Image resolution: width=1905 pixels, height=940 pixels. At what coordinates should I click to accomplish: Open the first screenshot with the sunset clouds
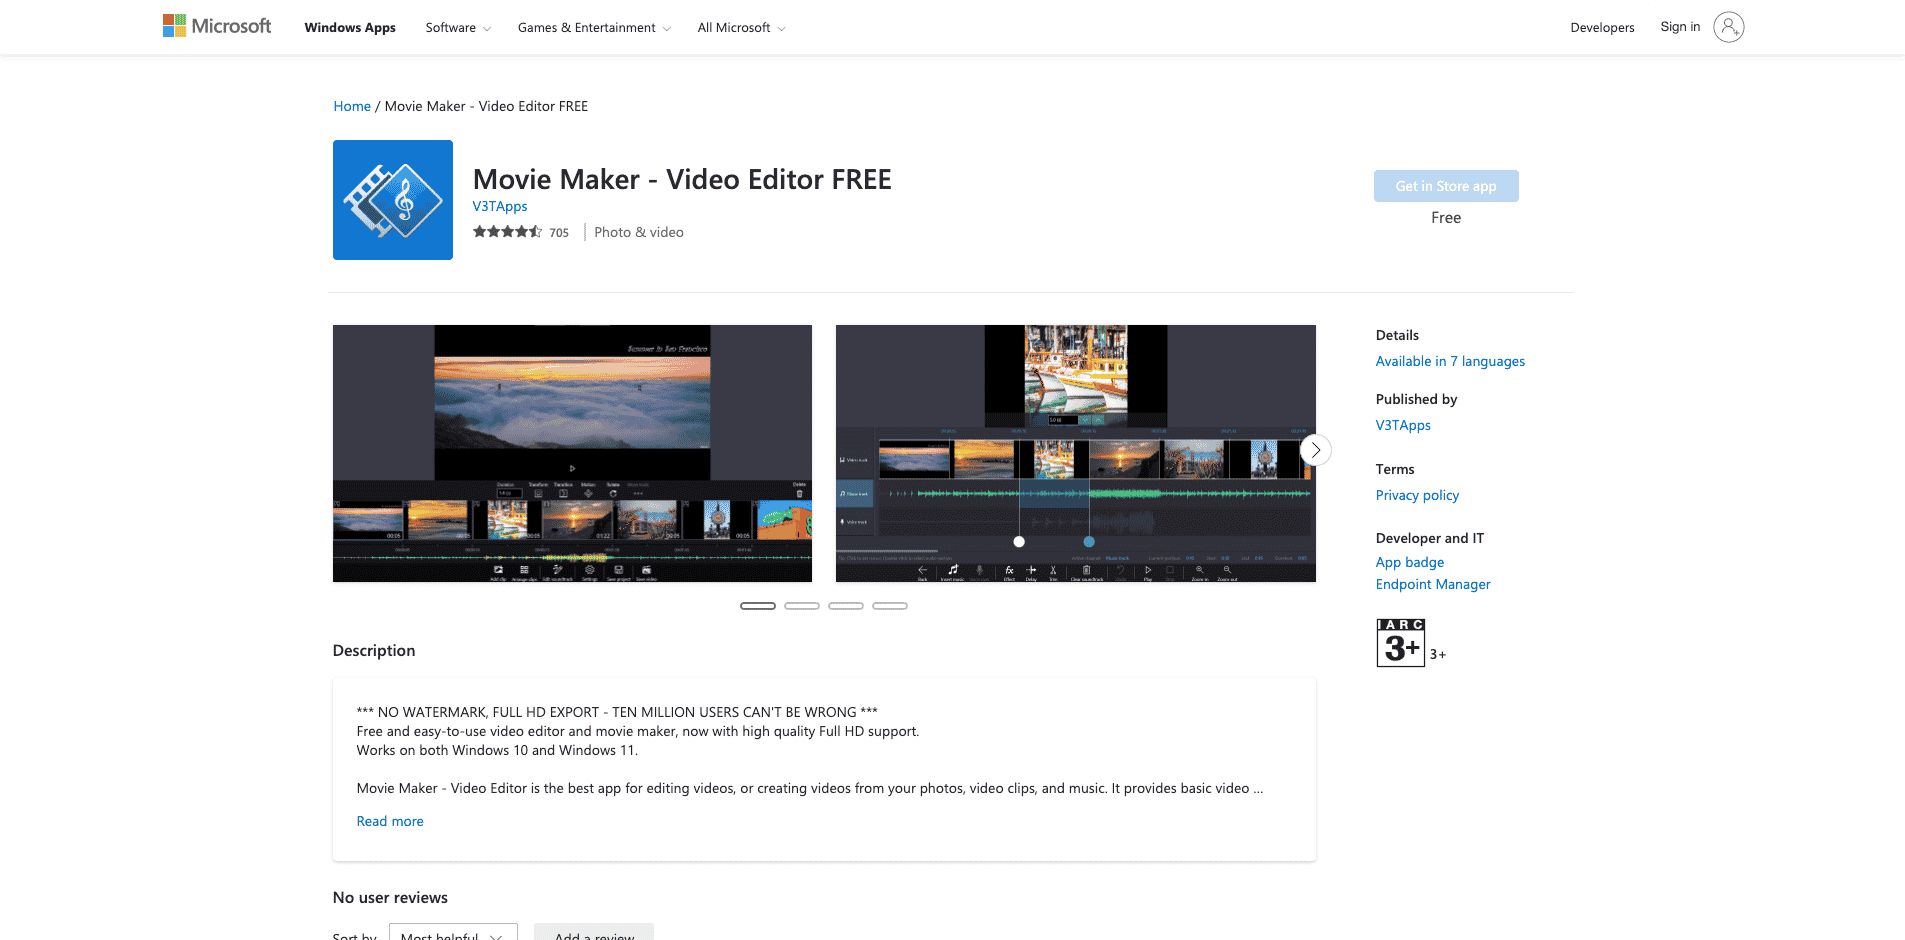(x=572, y=453)
